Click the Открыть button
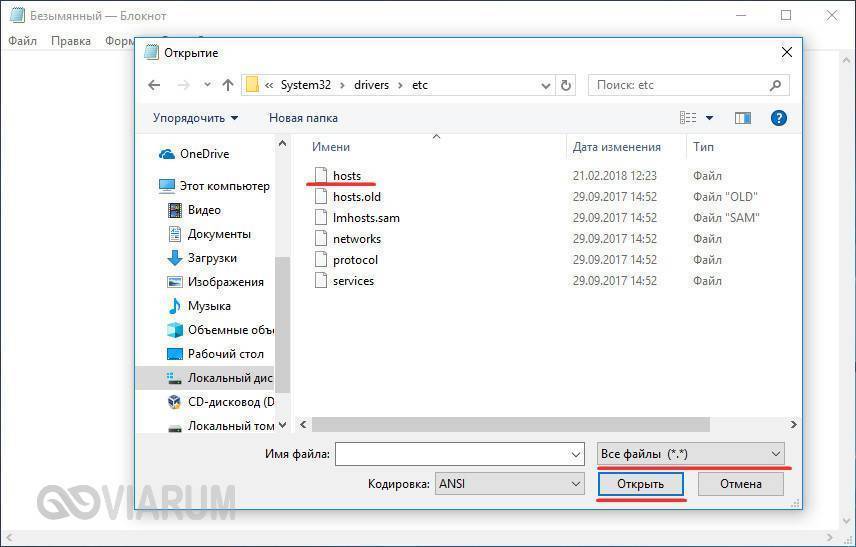 640,484
